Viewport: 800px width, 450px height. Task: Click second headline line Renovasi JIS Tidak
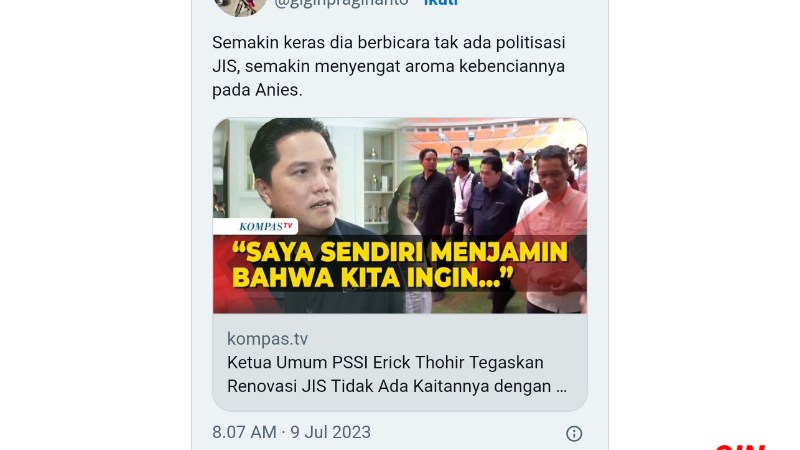coord(397,386)
